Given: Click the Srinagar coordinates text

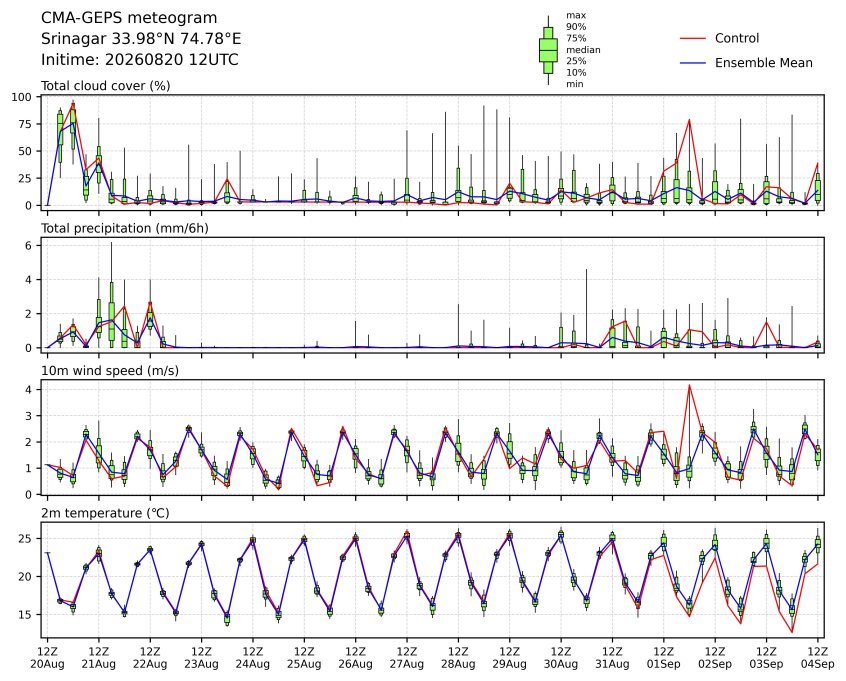Looking at the screenshot, I should click(x=141, y=39).
